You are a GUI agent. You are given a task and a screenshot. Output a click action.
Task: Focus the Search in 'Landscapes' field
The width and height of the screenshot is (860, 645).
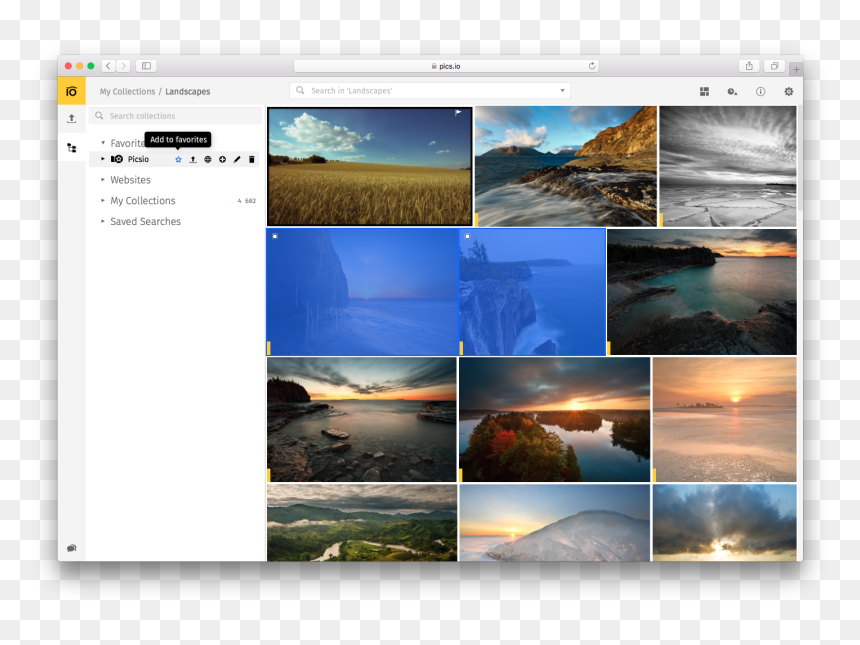click(x=430, y=90)
